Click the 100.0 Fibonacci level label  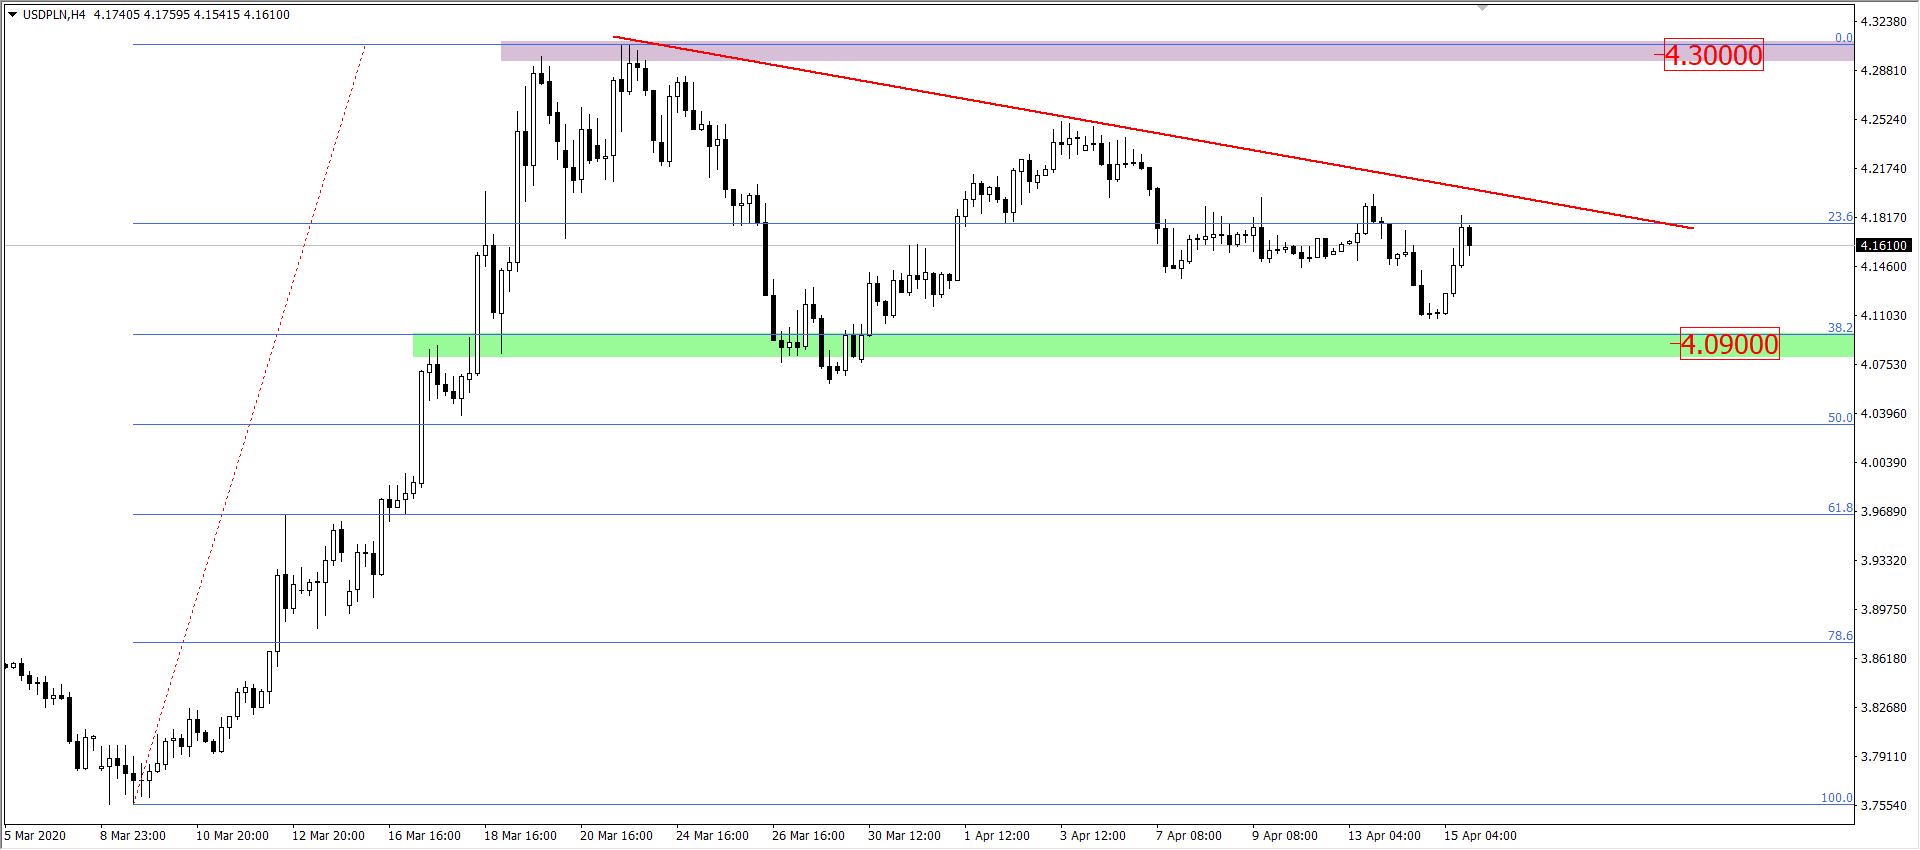tap(1836, 797)
